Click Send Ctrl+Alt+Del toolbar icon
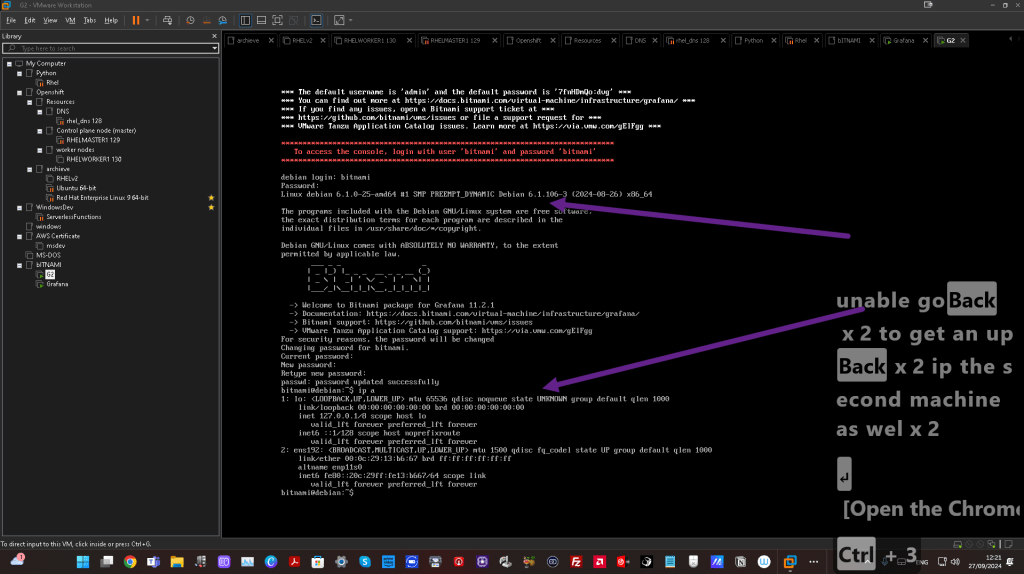1024x574 pixels. tap(167, 20)
